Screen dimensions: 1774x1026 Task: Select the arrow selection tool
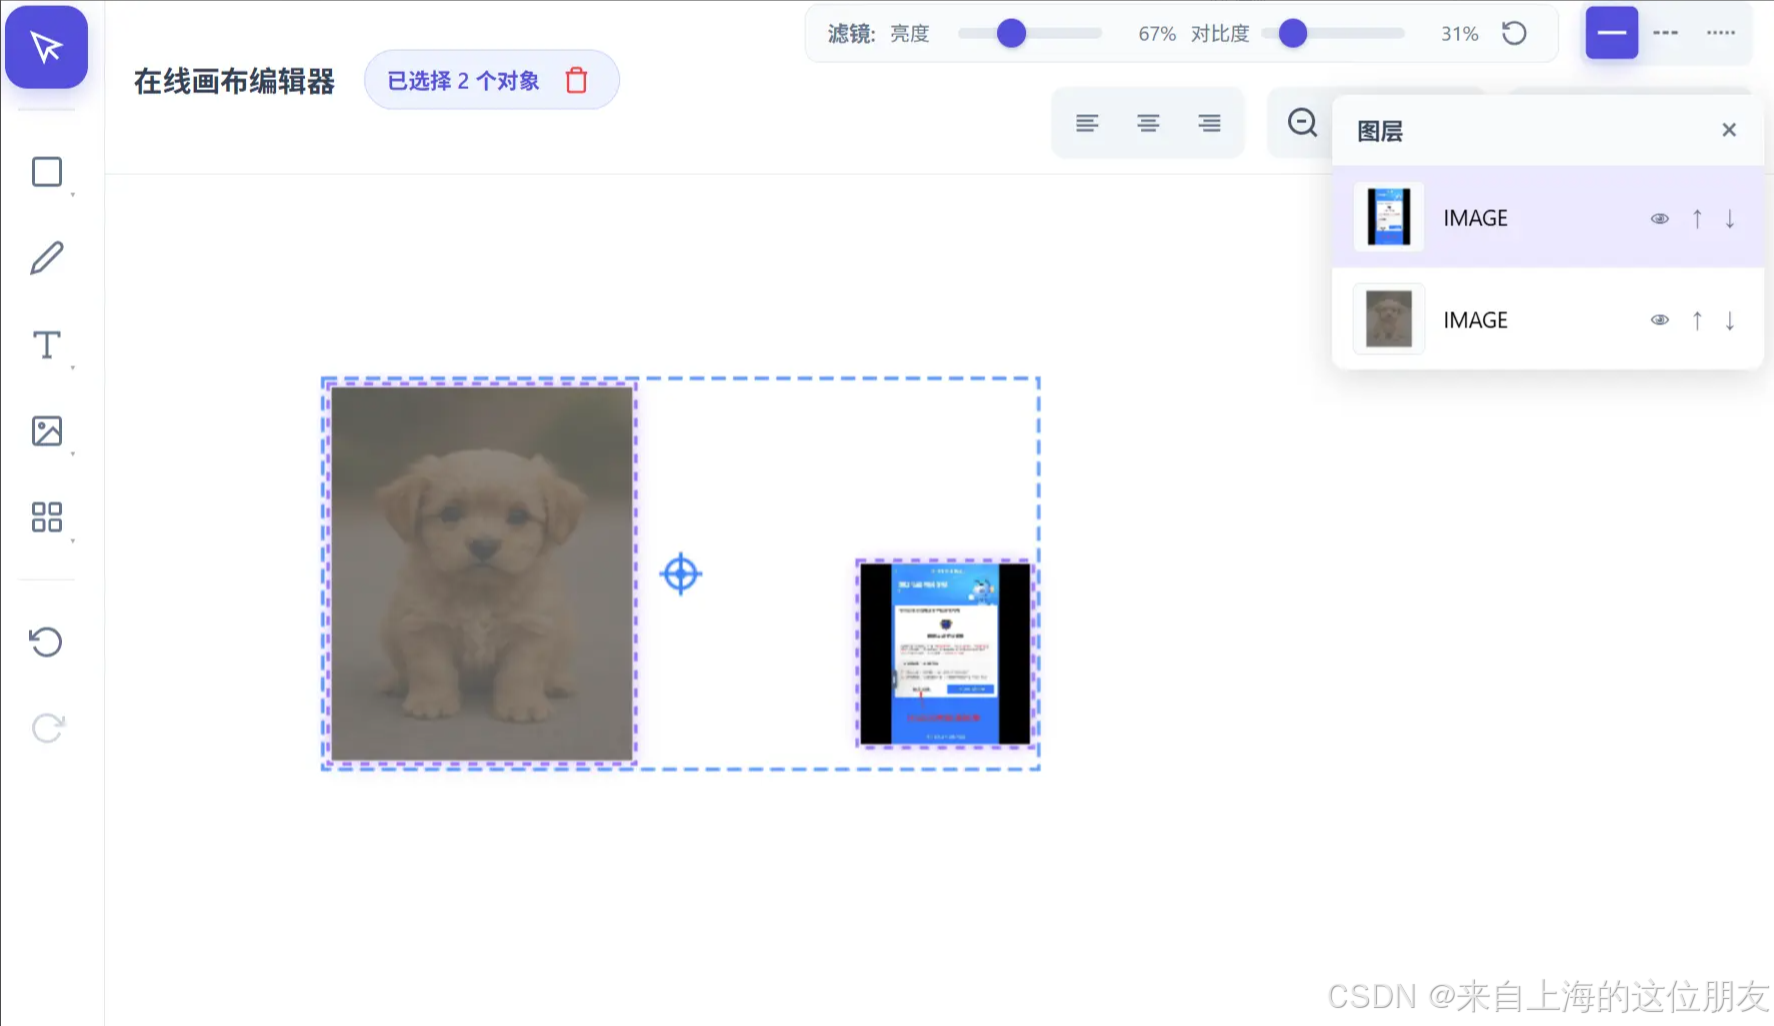[46, 46]
